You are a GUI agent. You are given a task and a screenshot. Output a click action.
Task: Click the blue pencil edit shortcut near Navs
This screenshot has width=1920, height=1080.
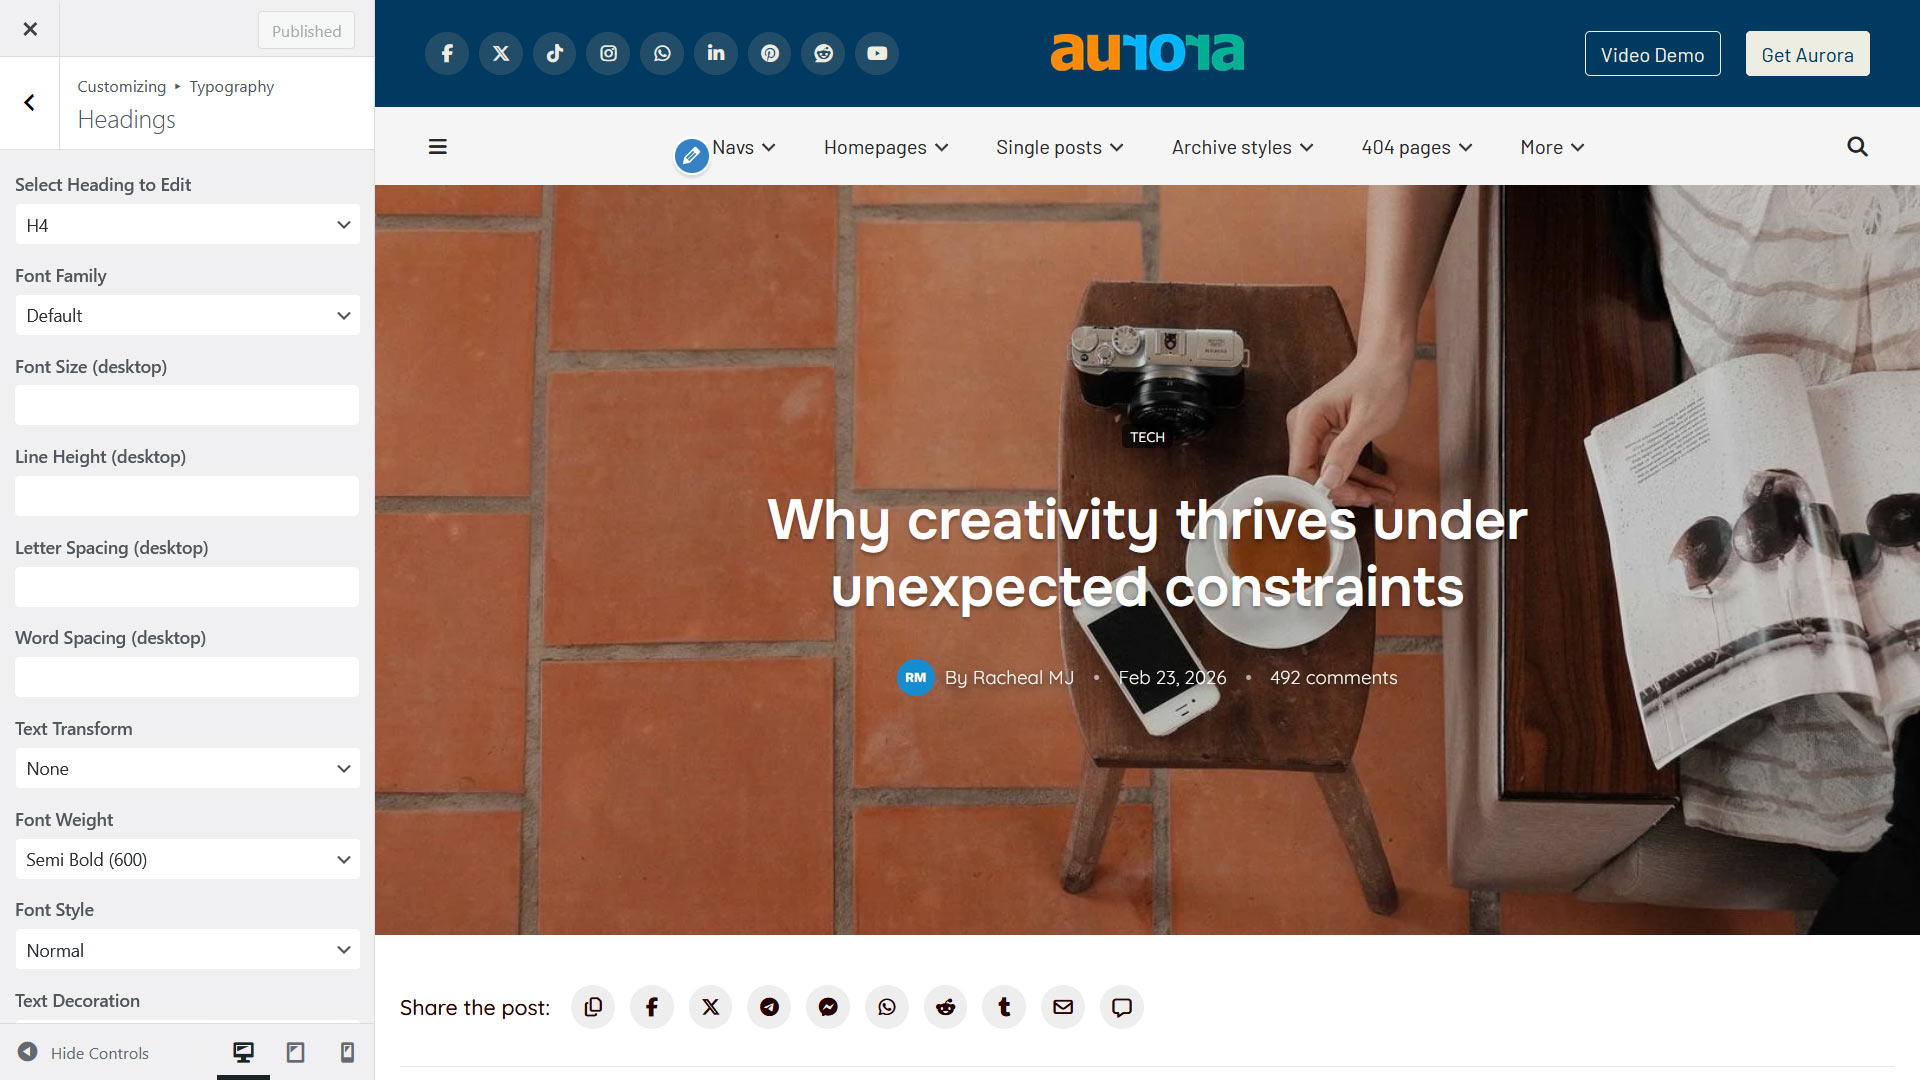[691, 156]
